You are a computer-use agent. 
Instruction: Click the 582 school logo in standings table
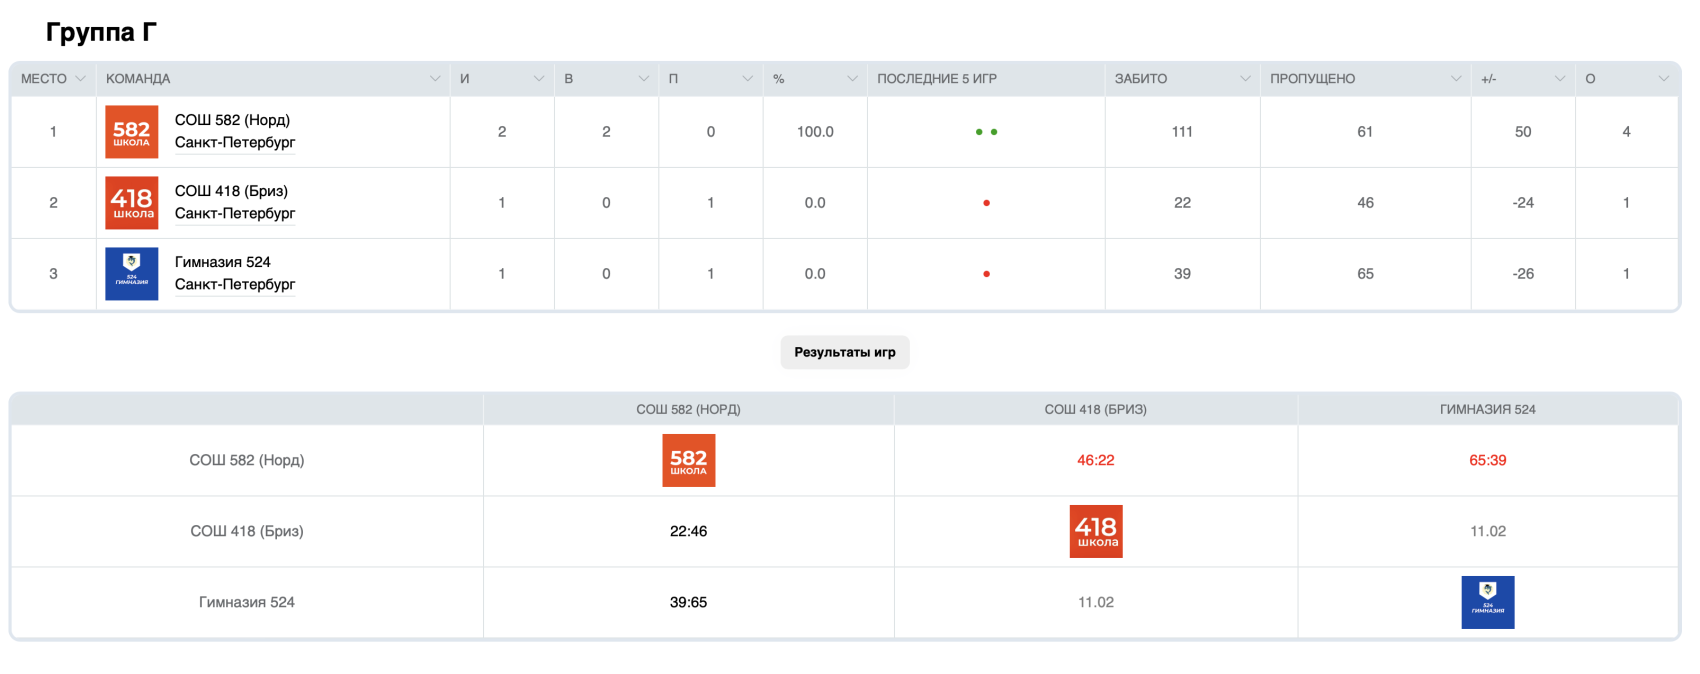pyautogui.click(x=131, y=132)
